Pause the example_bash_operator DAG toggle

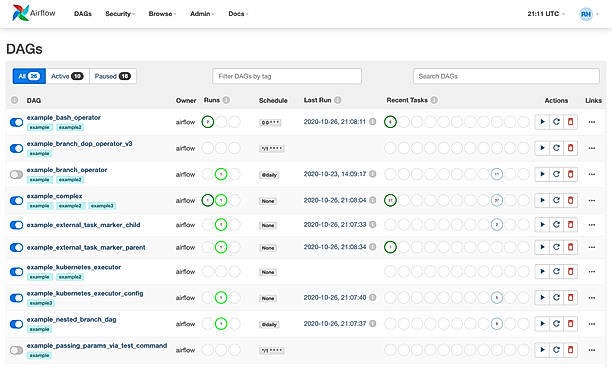click(x=16, y=122)
